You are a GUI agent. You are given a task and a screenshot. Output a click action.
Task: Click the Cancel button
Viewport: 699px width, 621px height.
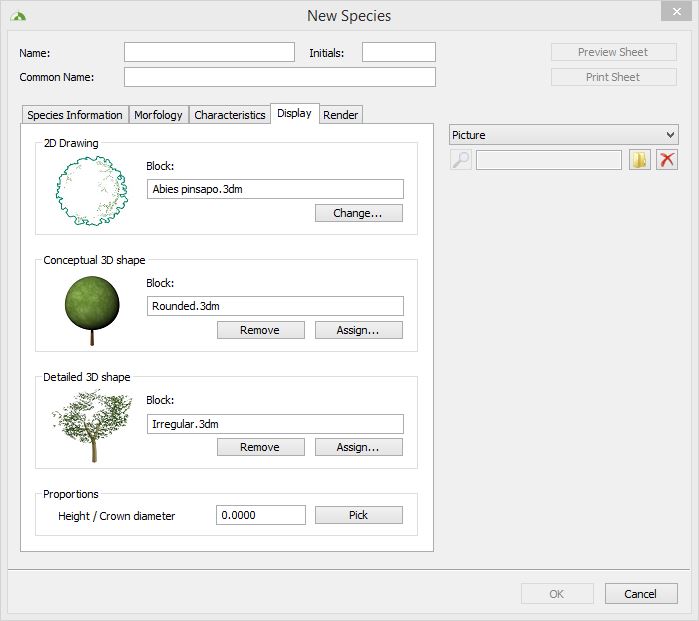[641, 594]
